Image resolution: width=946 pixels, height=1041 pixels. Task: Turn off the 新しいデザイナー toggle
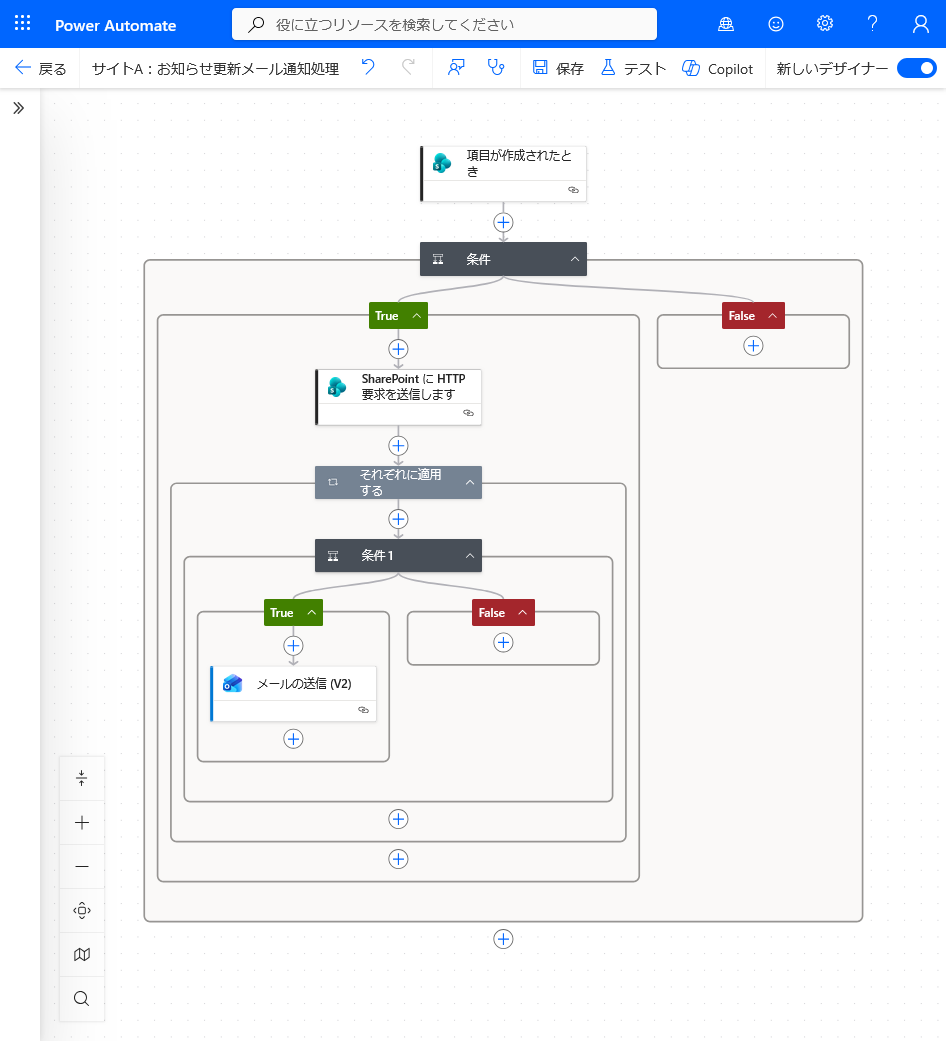[x=916, y=68]
